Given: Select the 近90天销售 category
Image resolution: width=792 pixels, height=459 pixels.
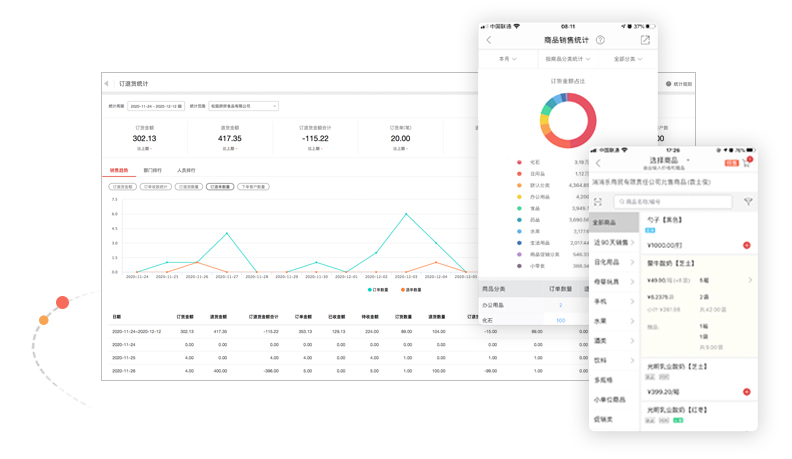Looking at the screenshot, I should [x=613, y=243].
